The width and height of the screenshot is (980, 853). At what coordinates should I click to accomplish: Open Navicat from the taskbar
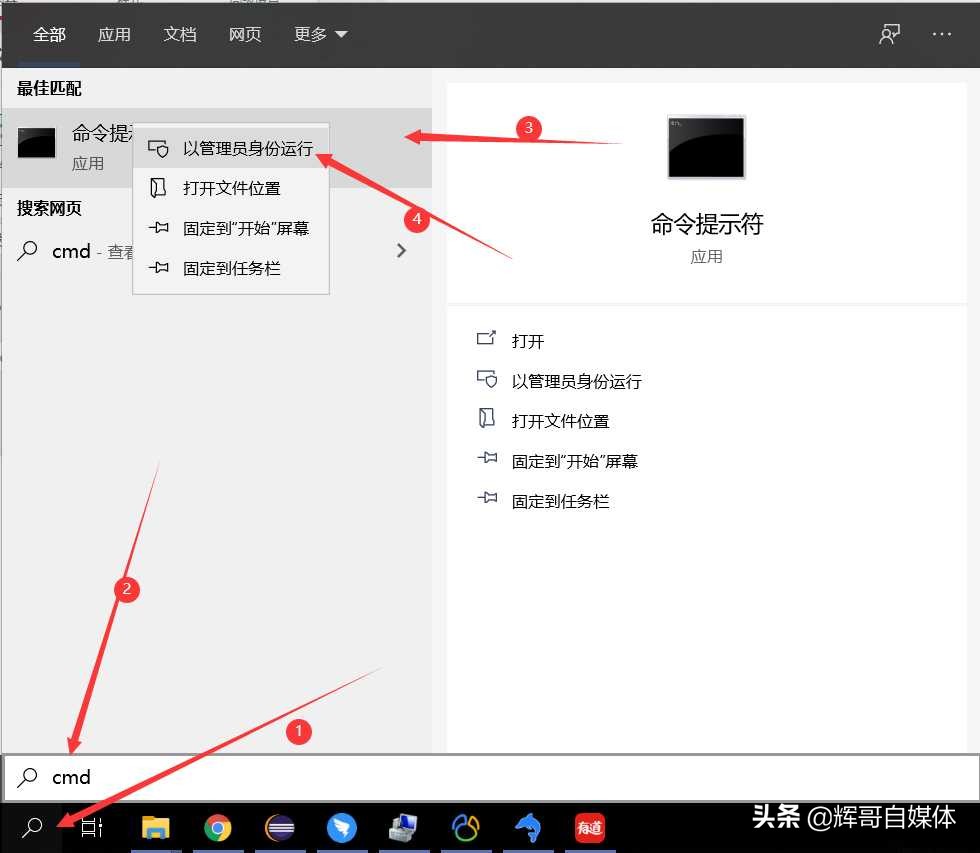click(466, 828)
